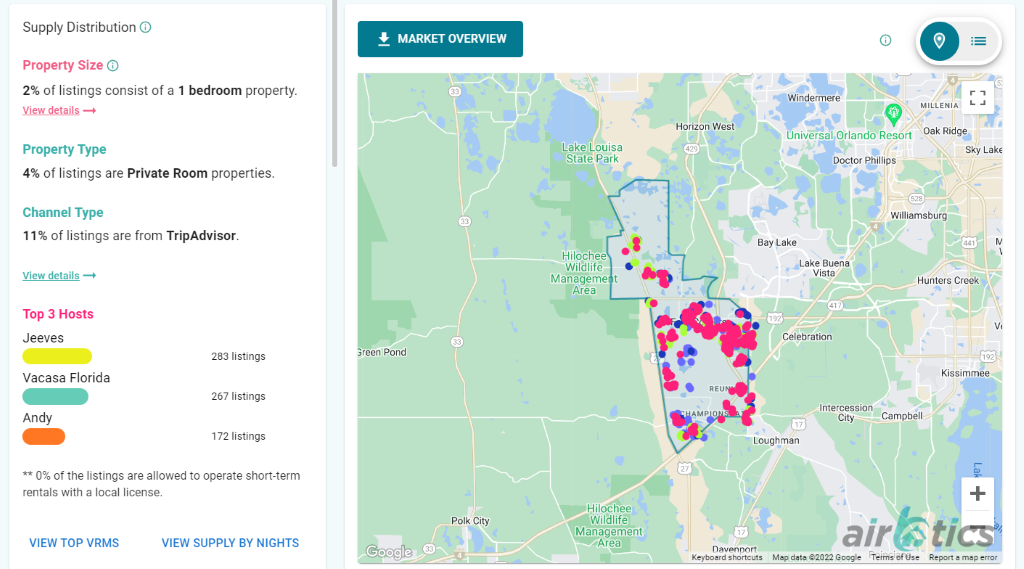Open View Top VRMs

[x=74, y=543]
